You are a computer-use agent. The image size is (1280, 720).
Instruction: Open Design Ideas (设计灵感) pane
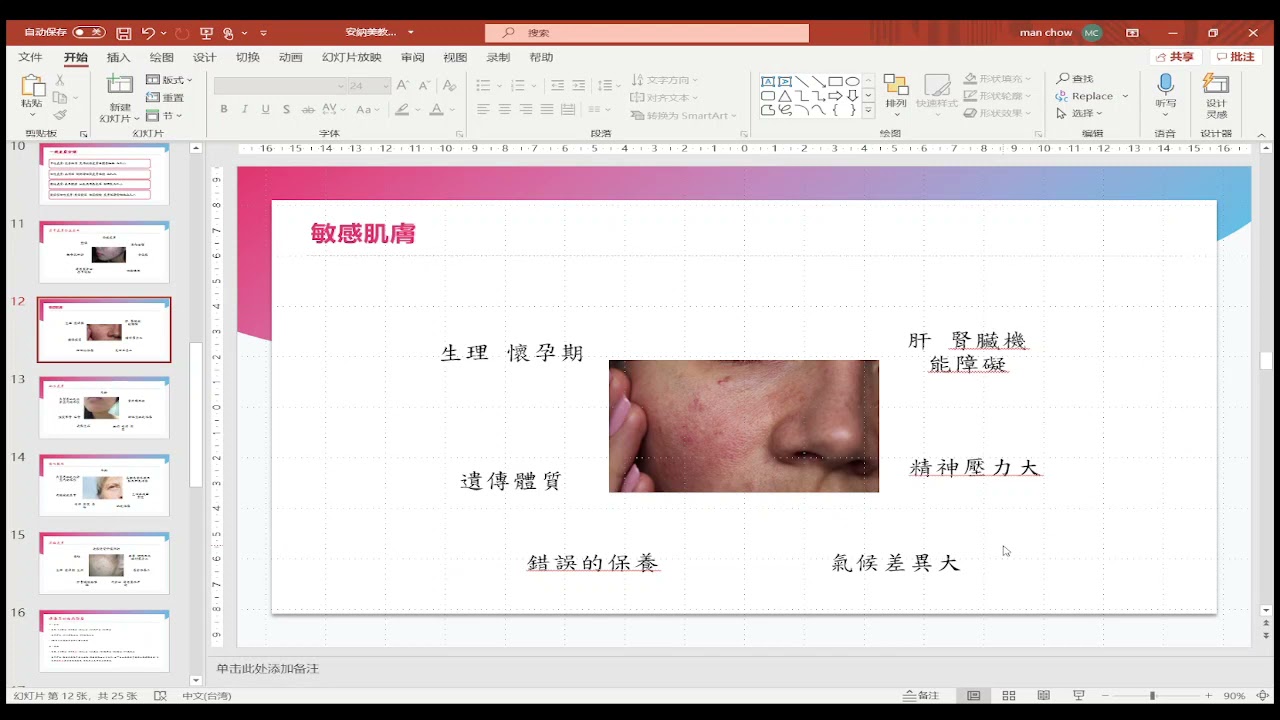[1216, 93]
